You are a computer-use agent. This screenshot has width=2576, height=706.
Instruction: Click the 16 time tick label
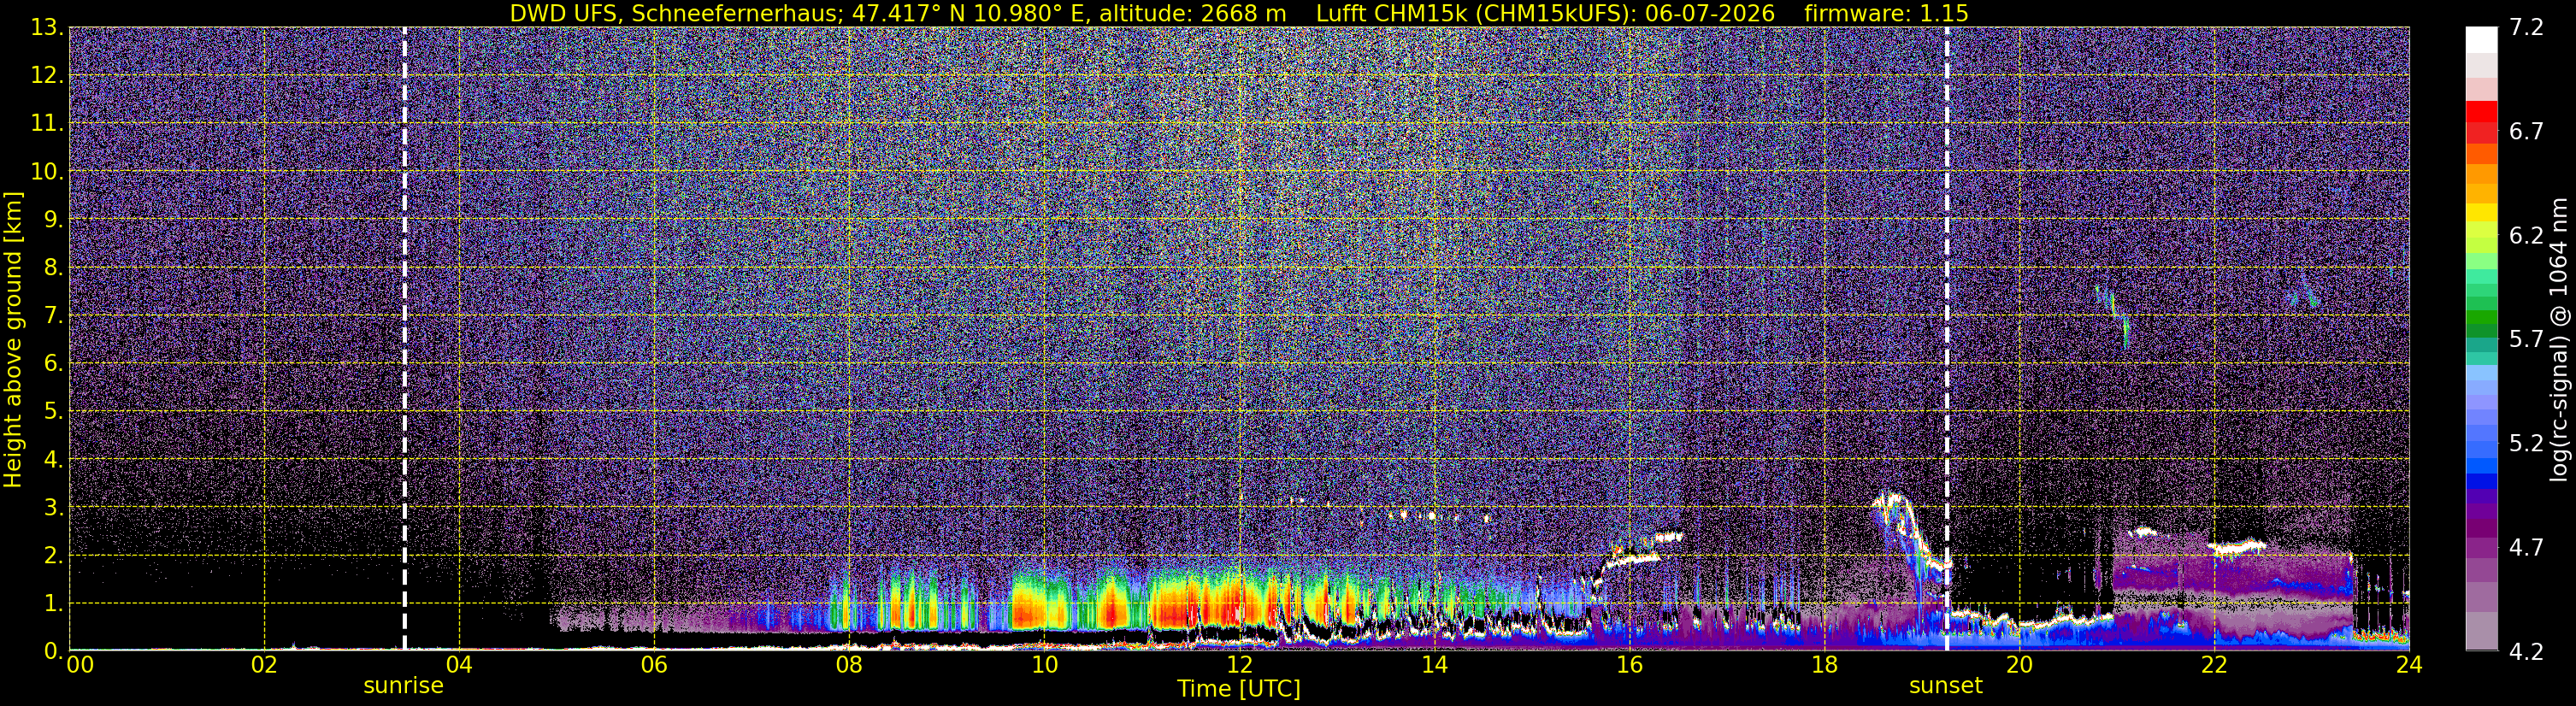[x=1629, y=665]
